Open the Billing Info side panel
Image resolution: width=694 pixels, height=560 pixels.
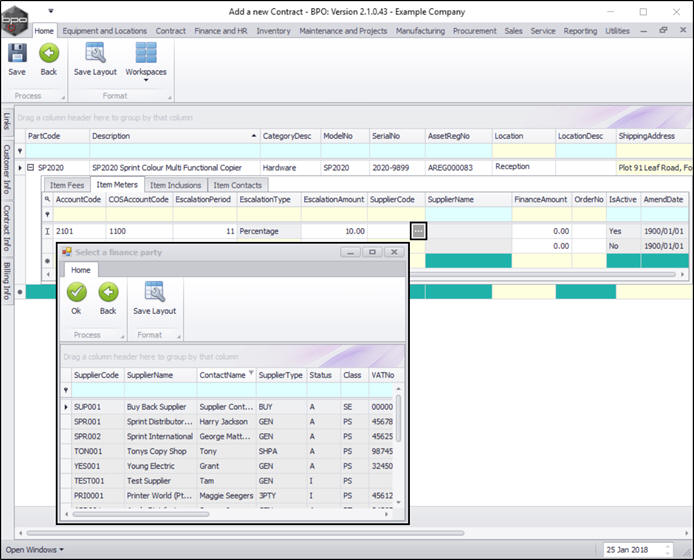coord(6,283)
